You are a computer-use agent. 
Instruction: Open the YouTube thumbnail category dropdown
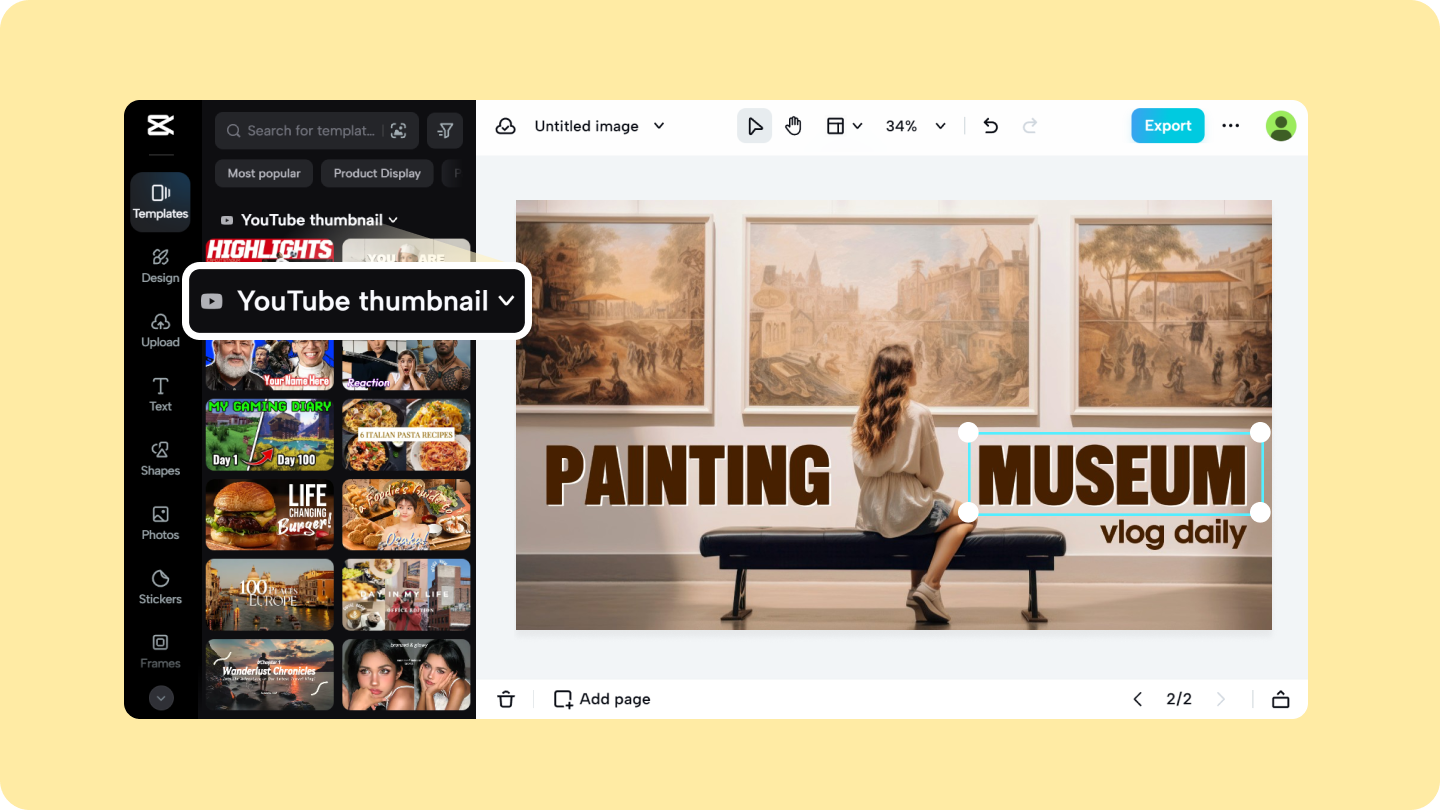356,301
